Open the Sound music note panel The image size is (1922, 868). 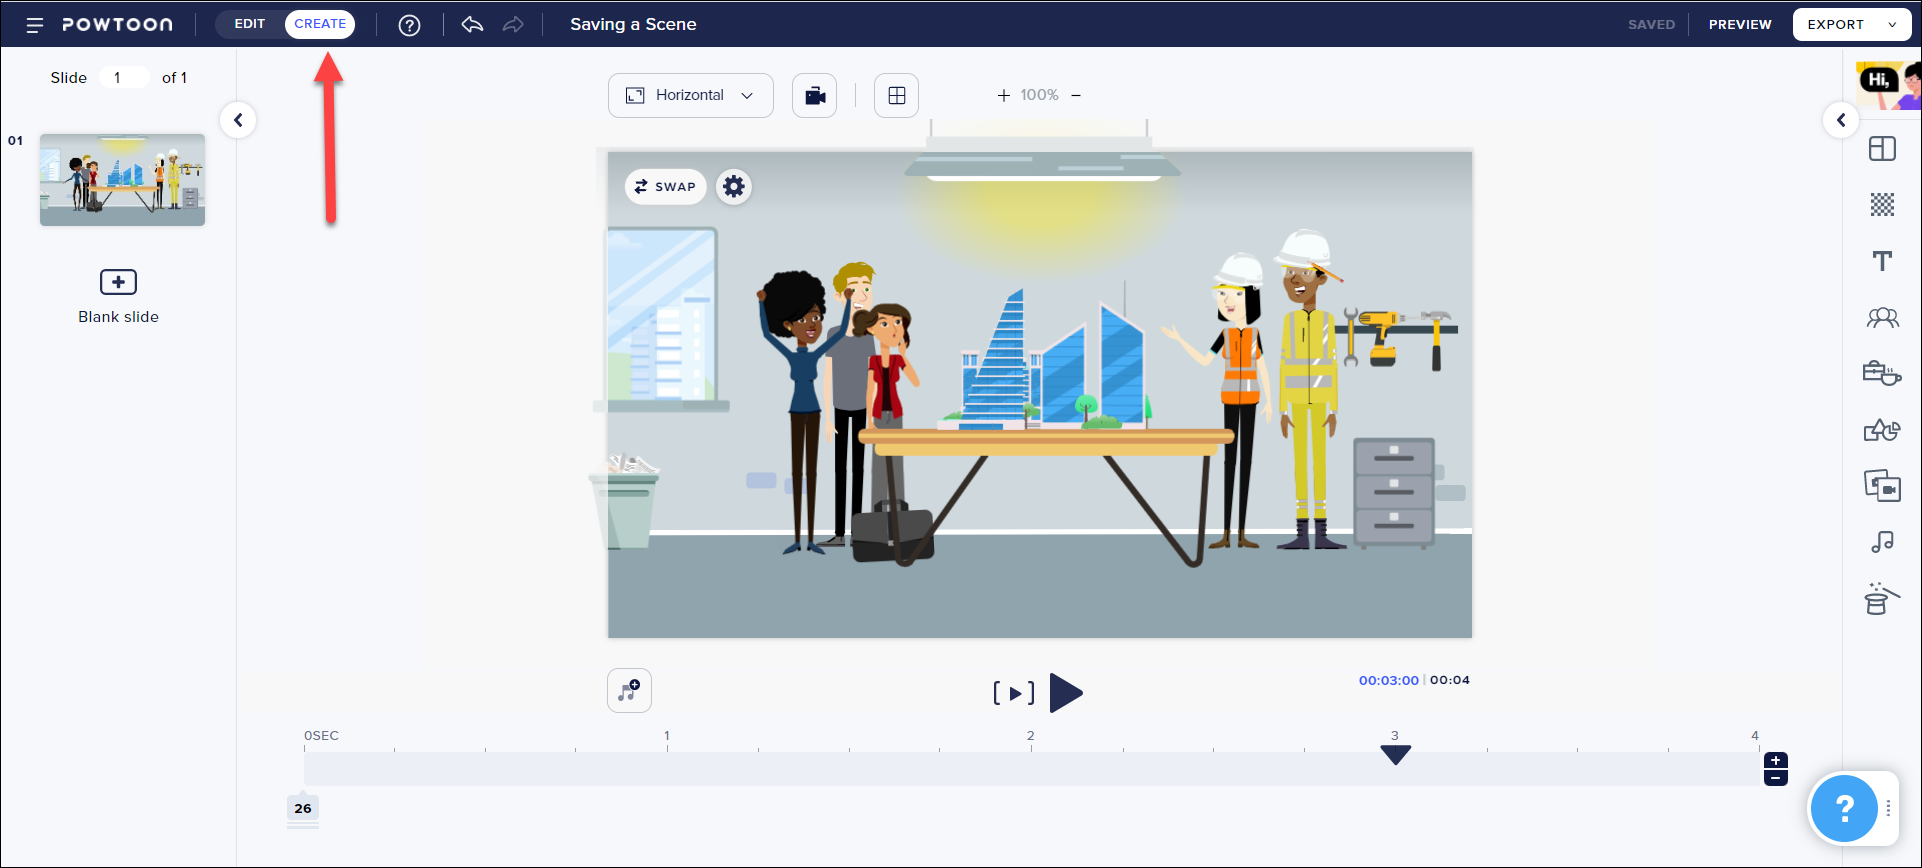point(1882,542)
